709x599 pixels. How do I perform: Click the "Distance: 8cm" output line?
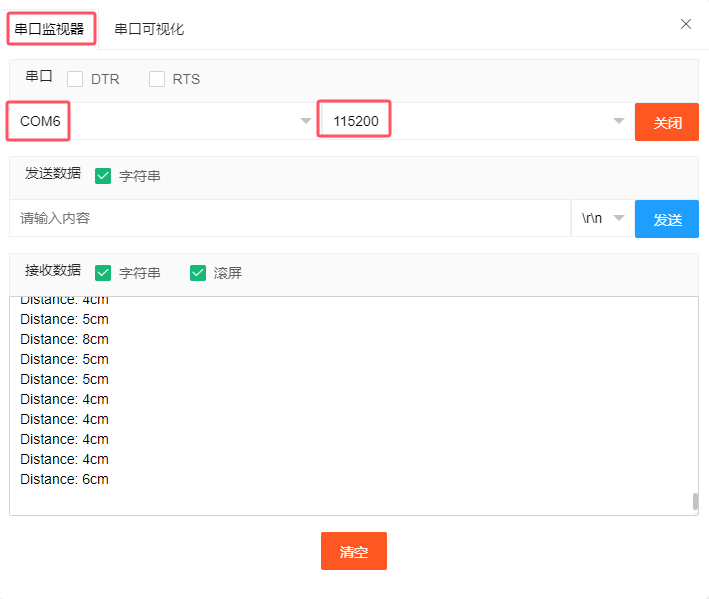coord(64,339)
